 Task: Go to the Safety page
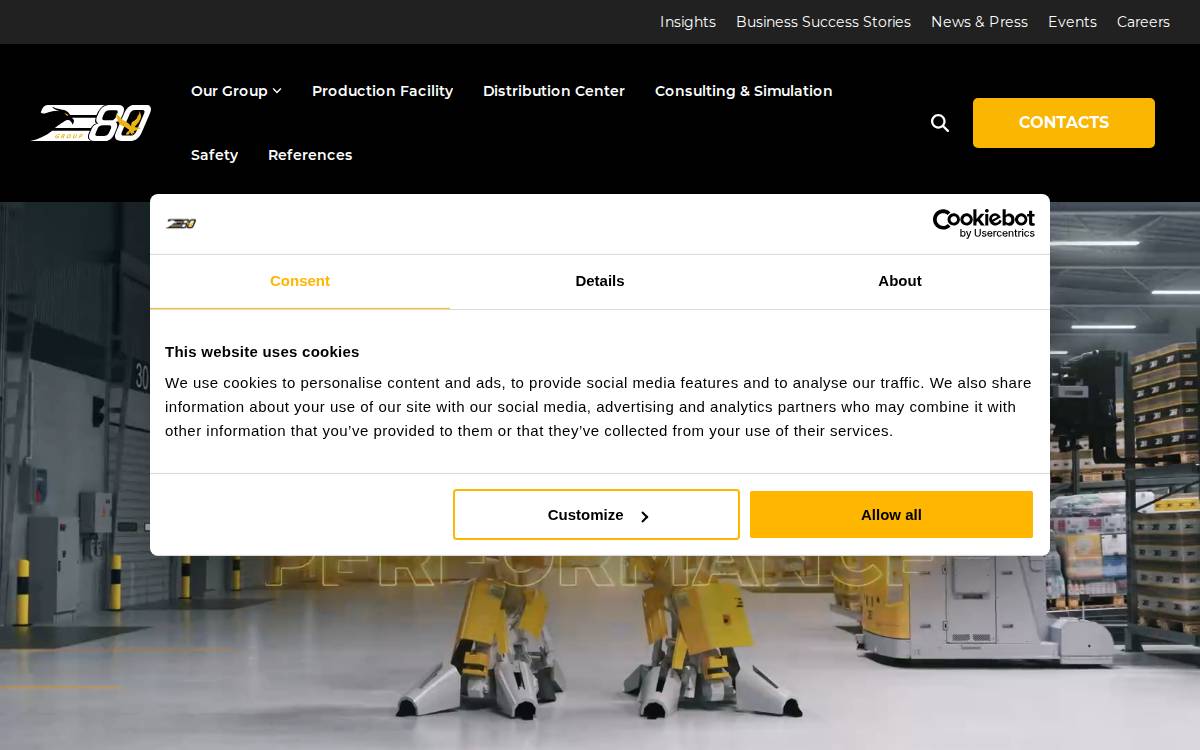click(x=214, y=155)
